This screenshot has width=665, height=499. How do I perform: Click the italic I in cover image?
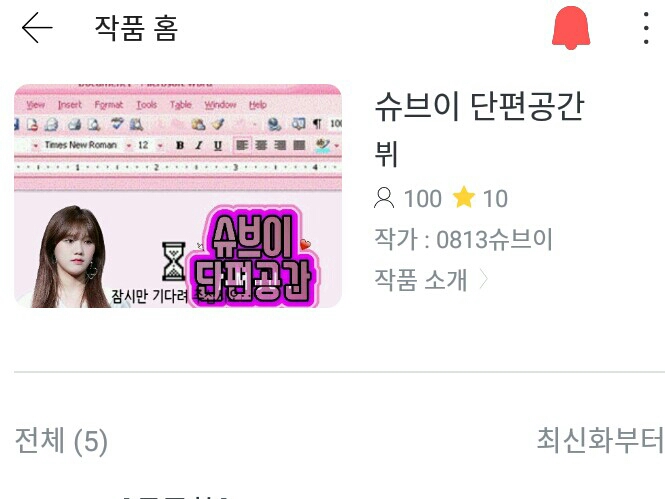pyautogui.click(x=198, y=145)
